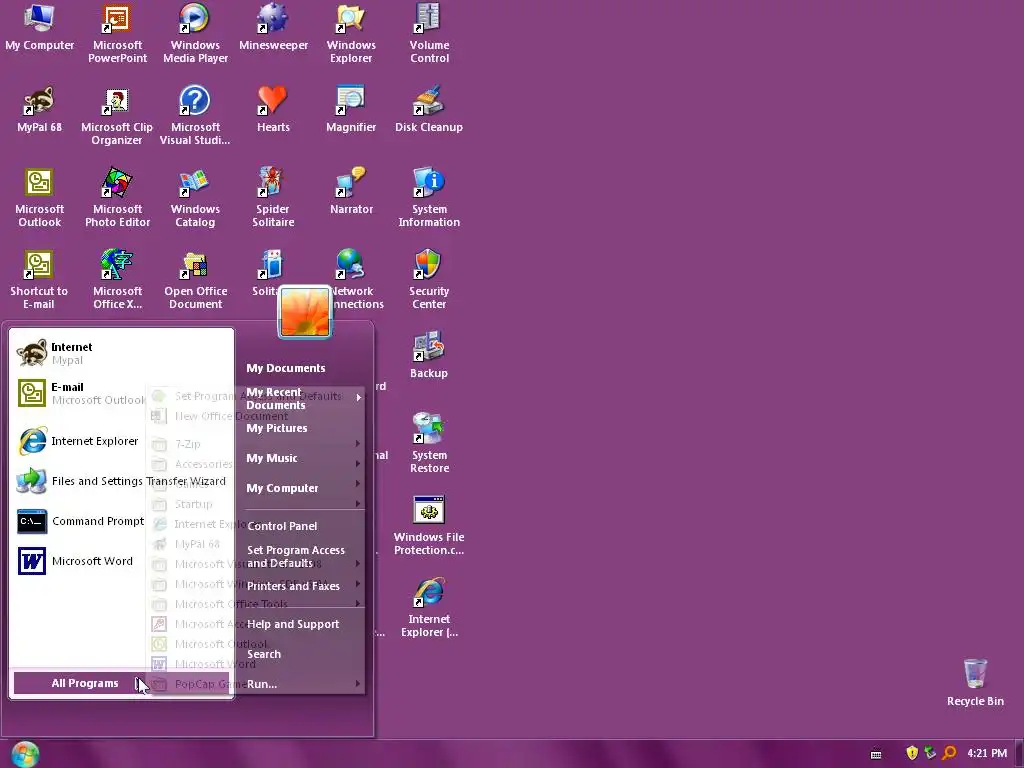Open Security Center shield icon
Viewport: 1024px width, 768px height.
coord(429,280)
